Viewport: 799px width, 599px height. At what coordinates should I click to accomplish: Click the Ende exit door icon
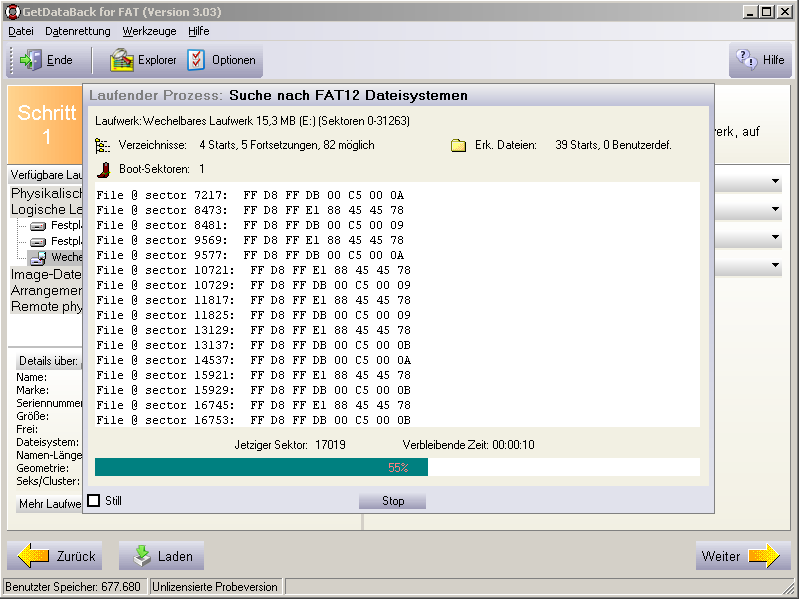pos(31,60)
